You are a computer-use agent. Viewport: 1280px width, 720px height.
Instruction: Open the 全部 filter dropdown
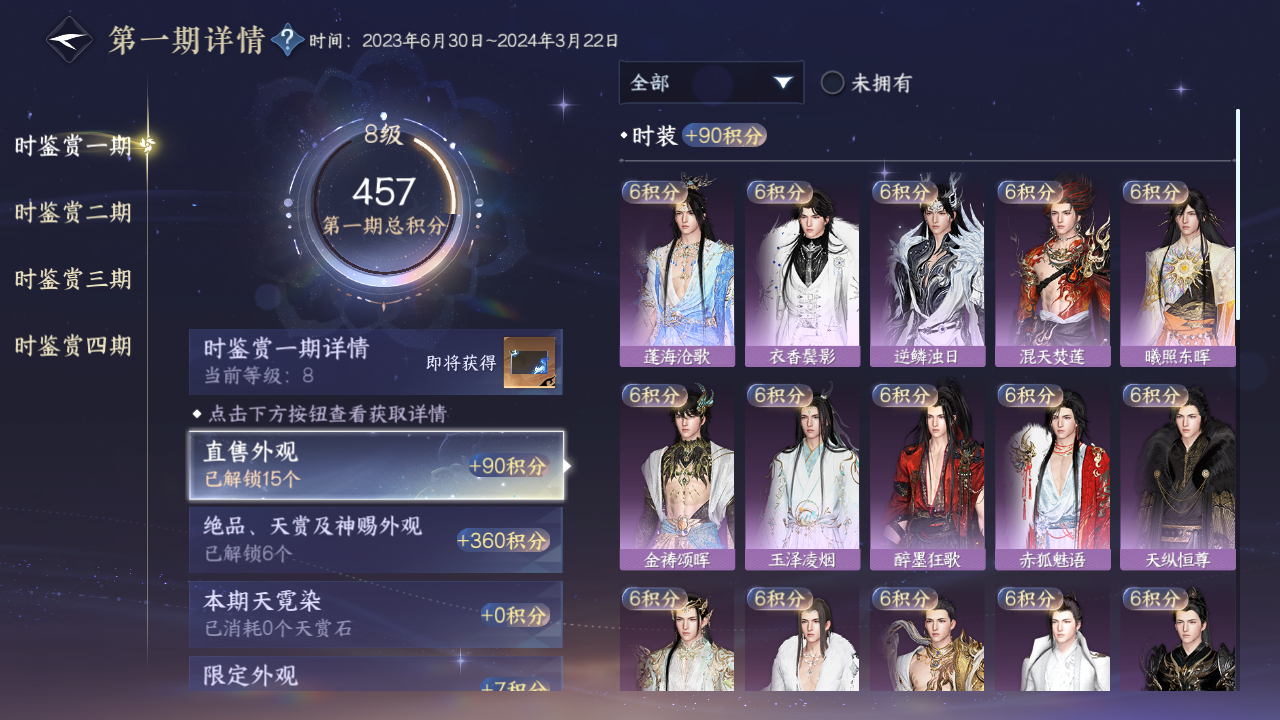[x=711, y=83]
